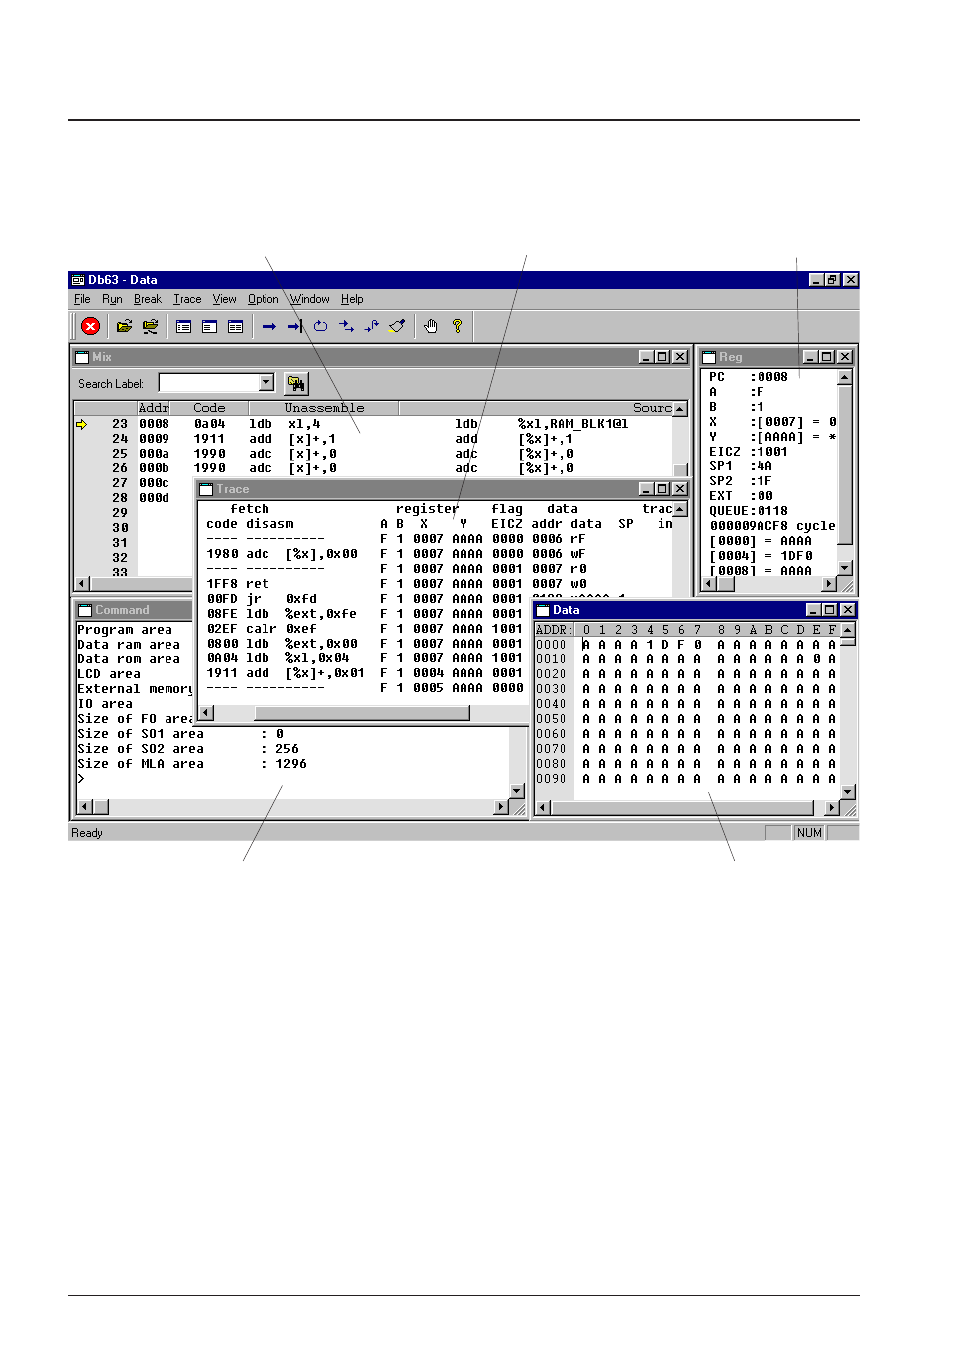Click the binoculars search button in Mix window

pyautogui.click(x=296, y=383)
